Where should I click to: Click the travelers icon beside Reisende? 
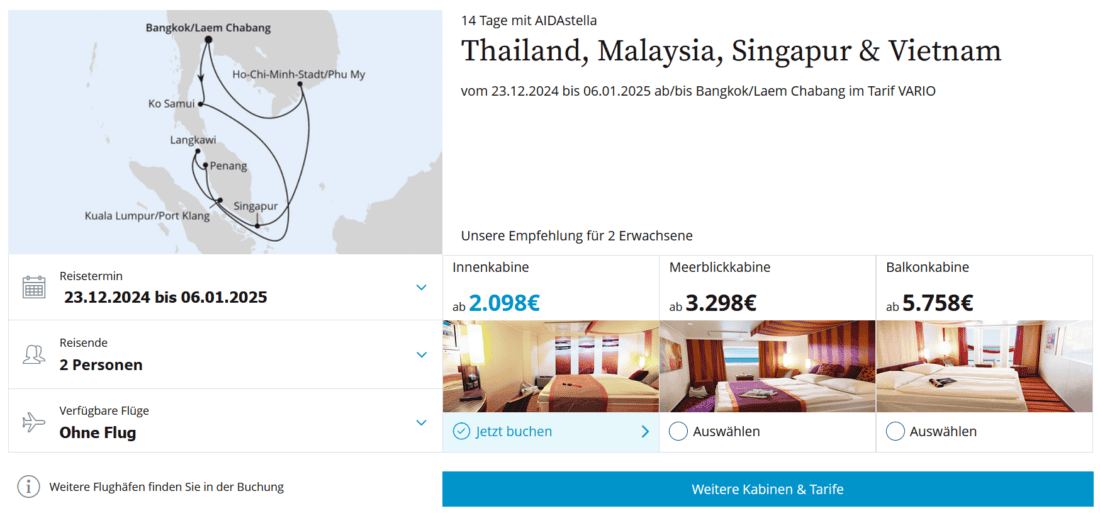[34, 355]
